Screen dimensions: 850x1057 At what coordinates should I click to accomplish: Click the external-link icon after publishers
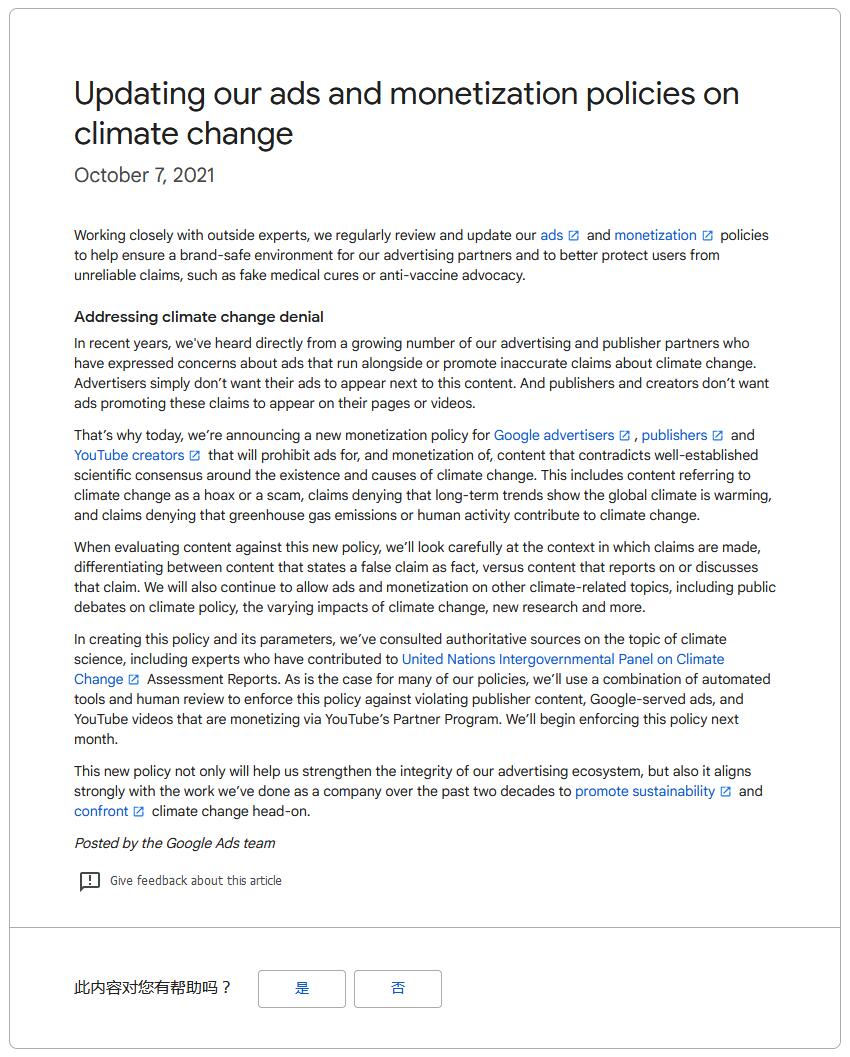click(x=718, y=436)
